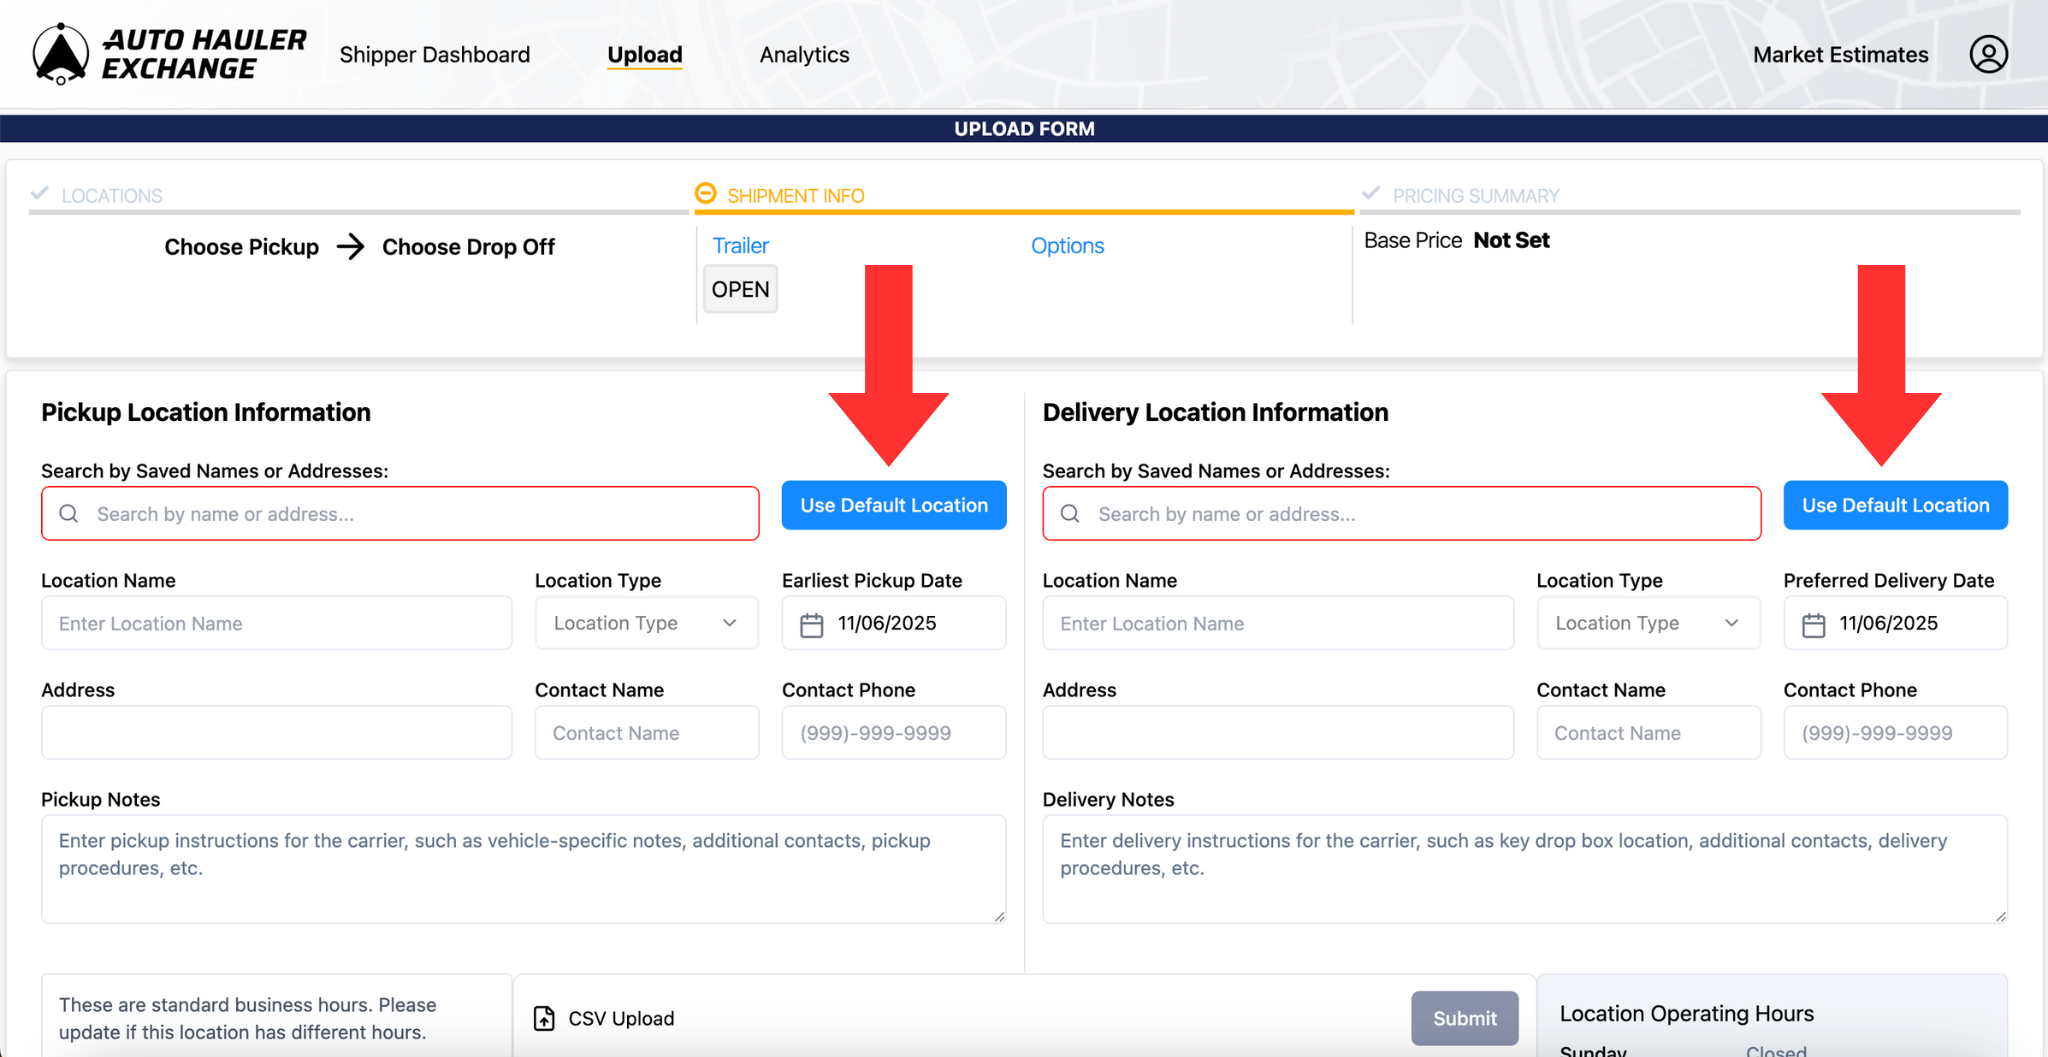The image size is (2048, 1057).
Task: Open the Earliest Pickup Date calendar icon
Action: [x=812, y=622]
